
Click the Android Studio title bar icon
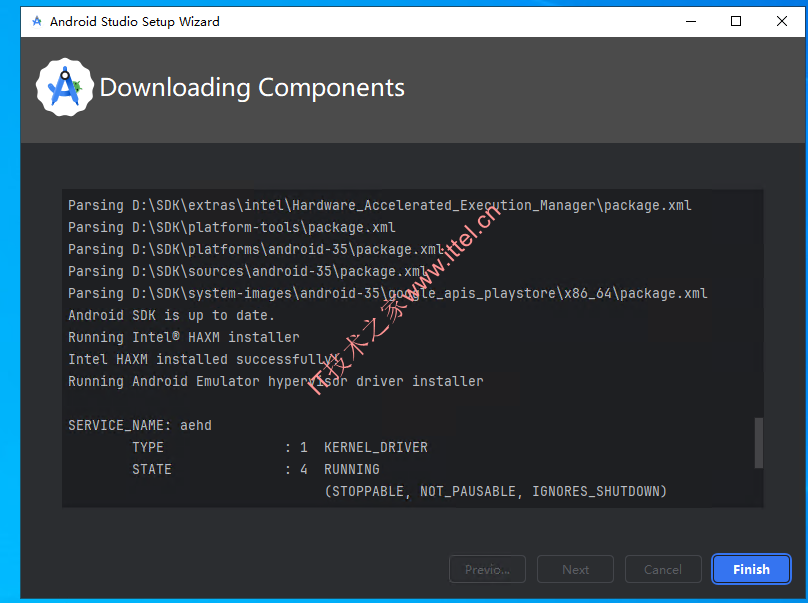pos(37,21)
